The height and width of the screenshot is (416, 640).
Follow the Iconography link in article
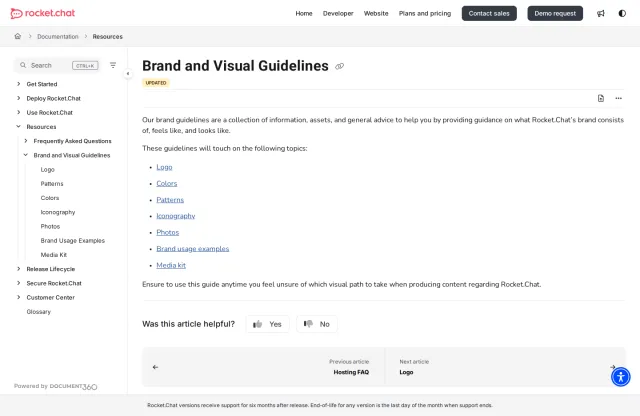[x=176, y=216]
